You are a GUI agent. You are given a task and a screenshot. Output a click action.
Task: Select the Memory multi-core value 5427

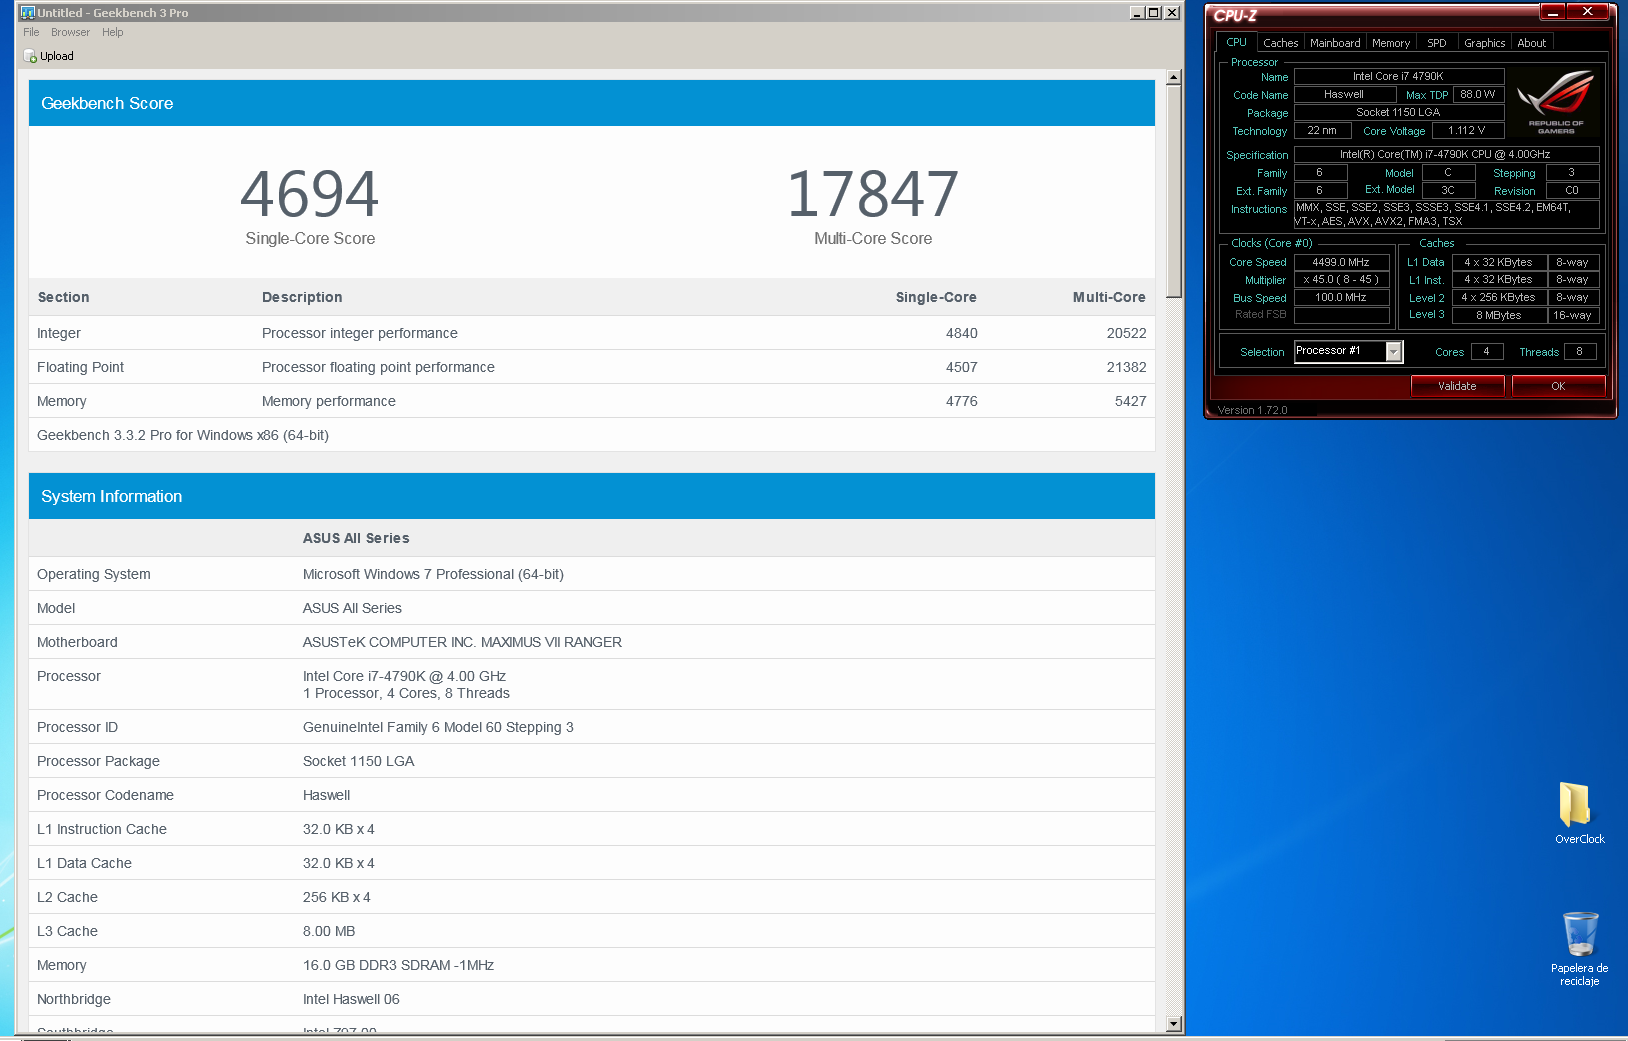tap(1131, 401)
